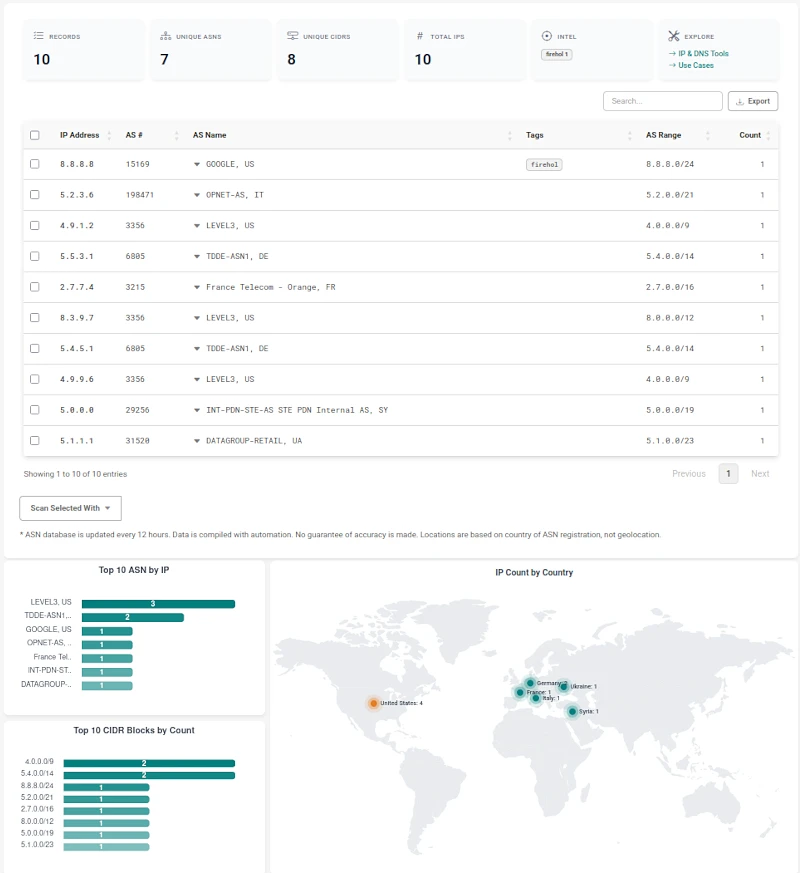Select the checkbox for 2.7.7.4
The image size is (800, 873).
click(x=35, y=287)
